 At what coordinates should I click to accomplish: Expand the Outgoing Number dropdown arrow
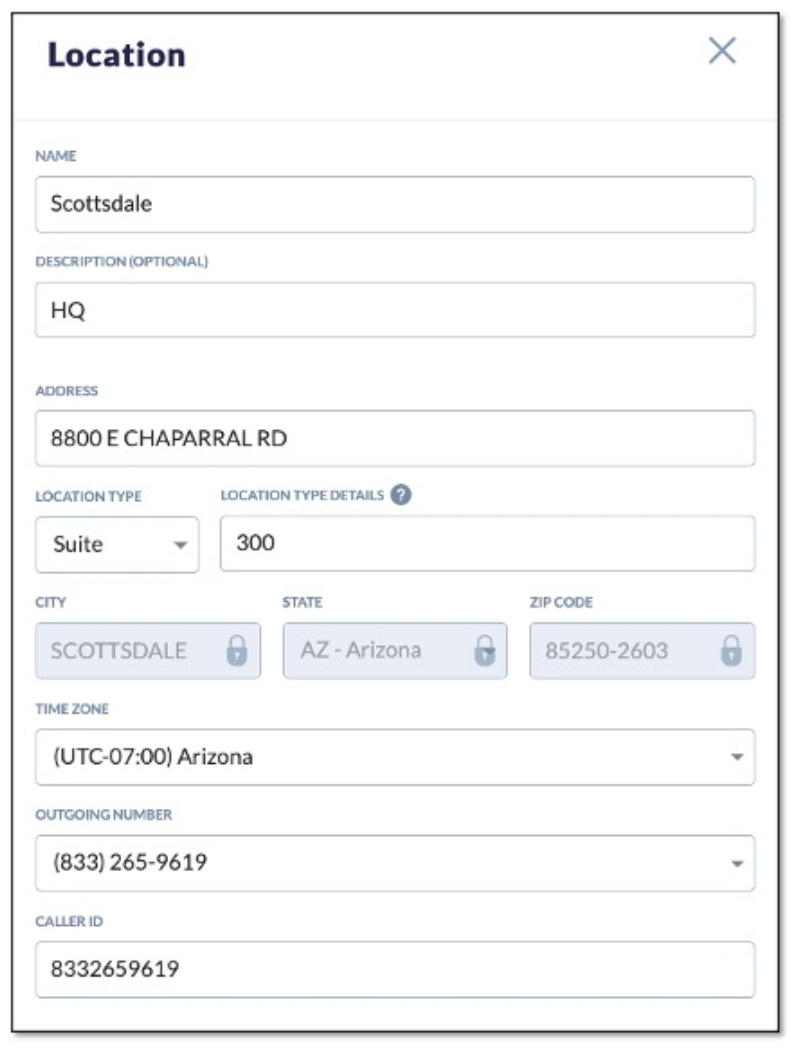point(737,863)
